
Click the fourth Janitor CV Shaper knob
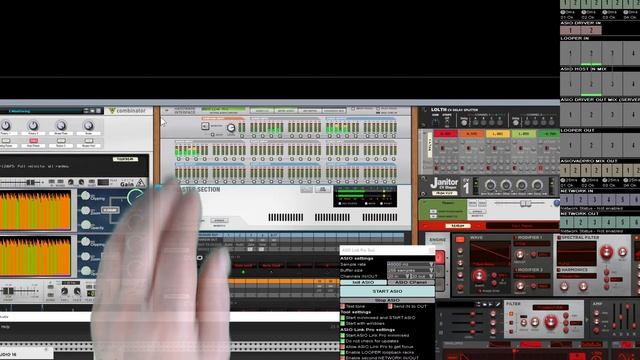click(537, 186)
